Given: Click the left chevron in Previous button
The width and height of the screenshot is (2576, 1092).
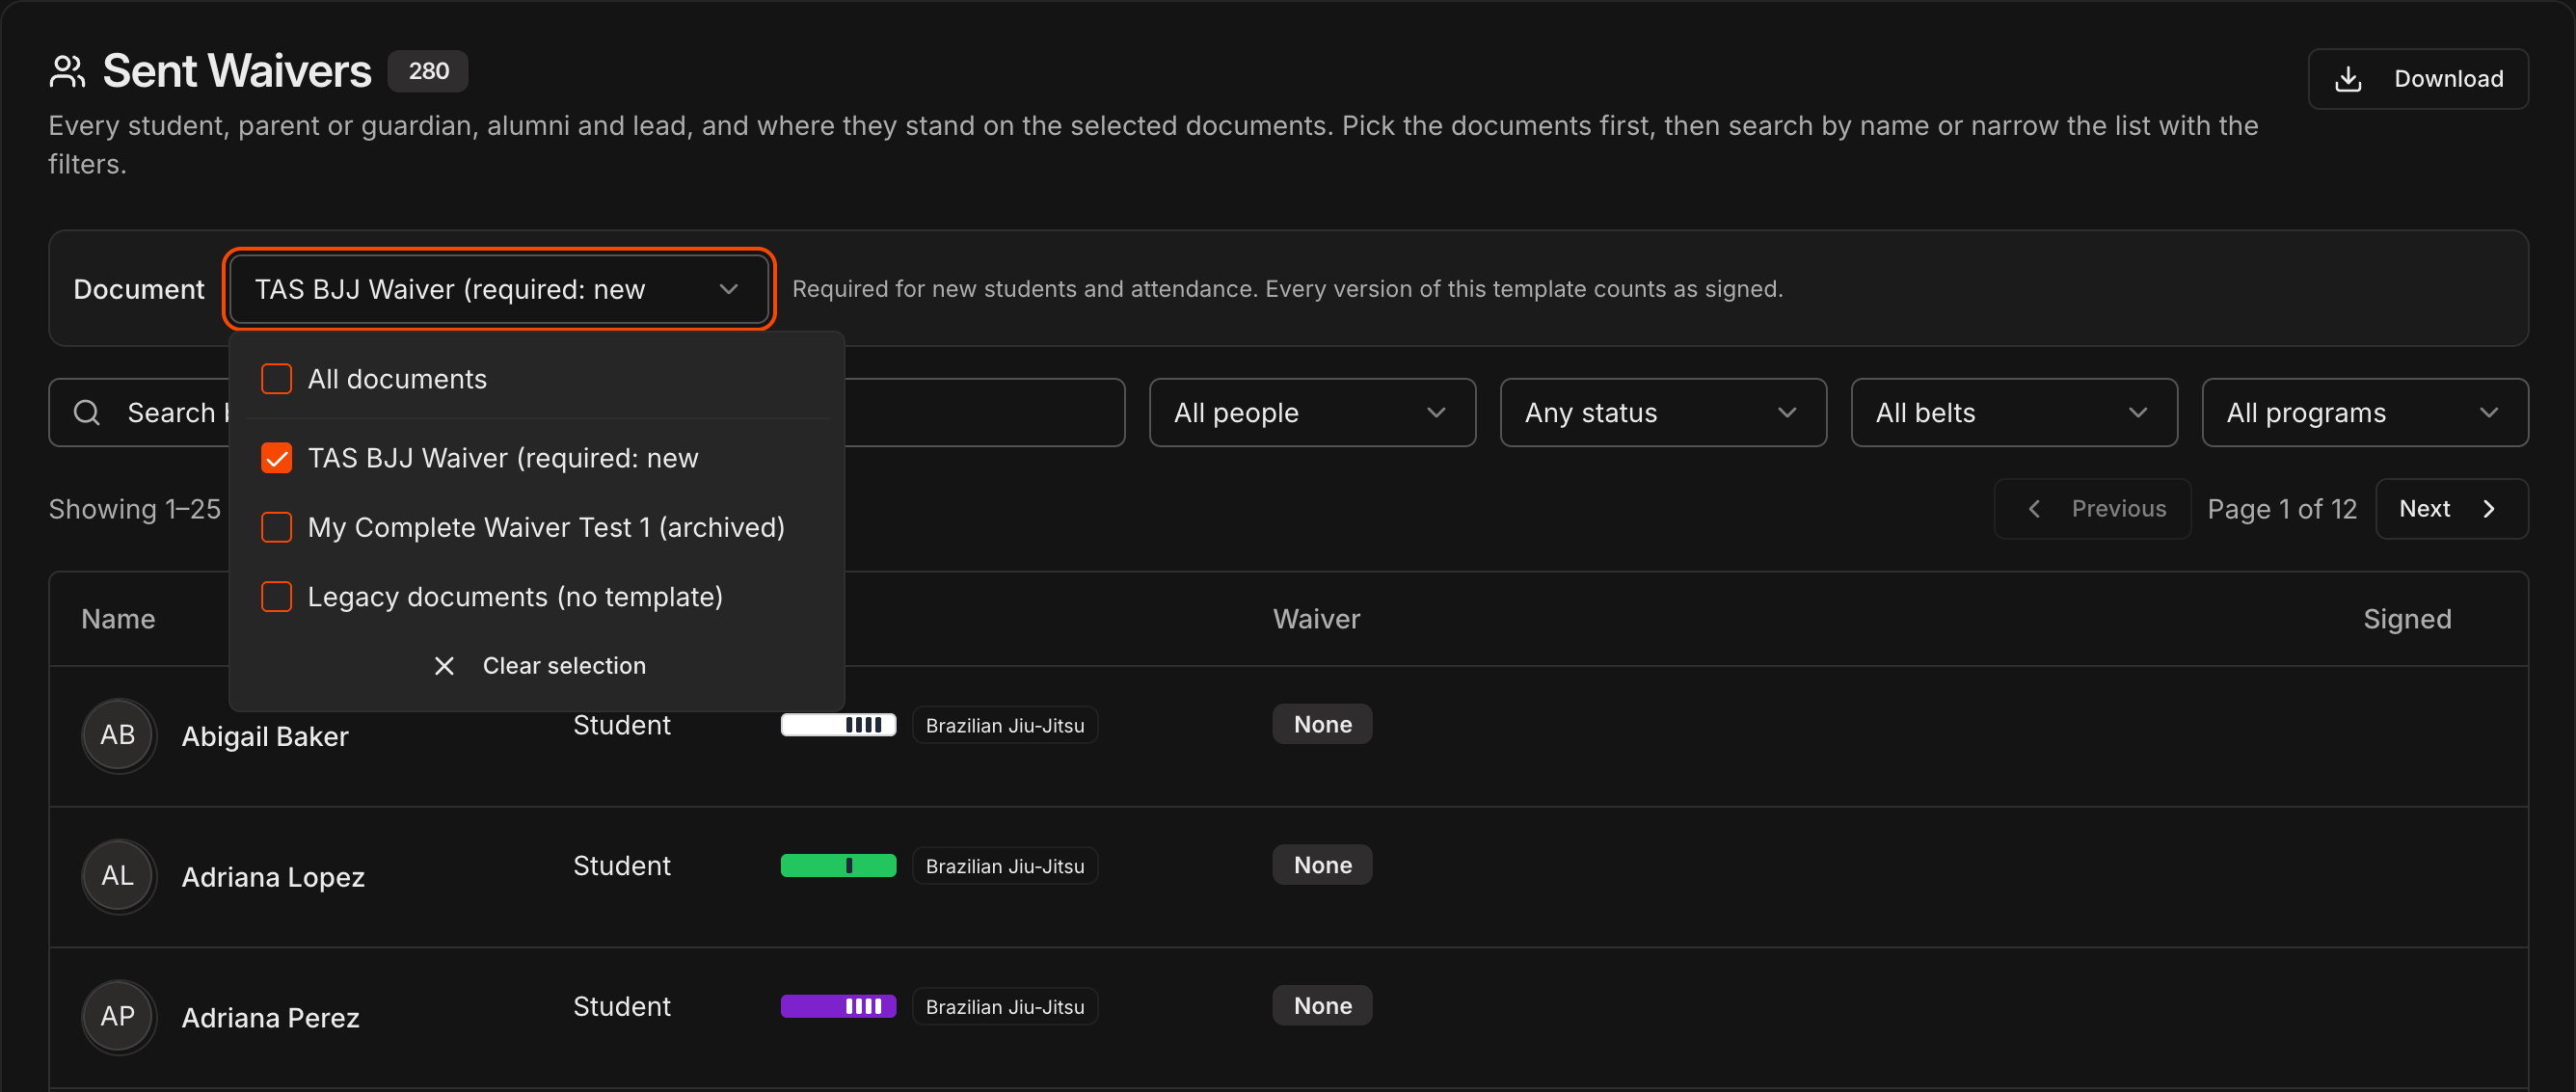Looking at the screenshot, I should pyautogui.click(x=2033, y=509).
